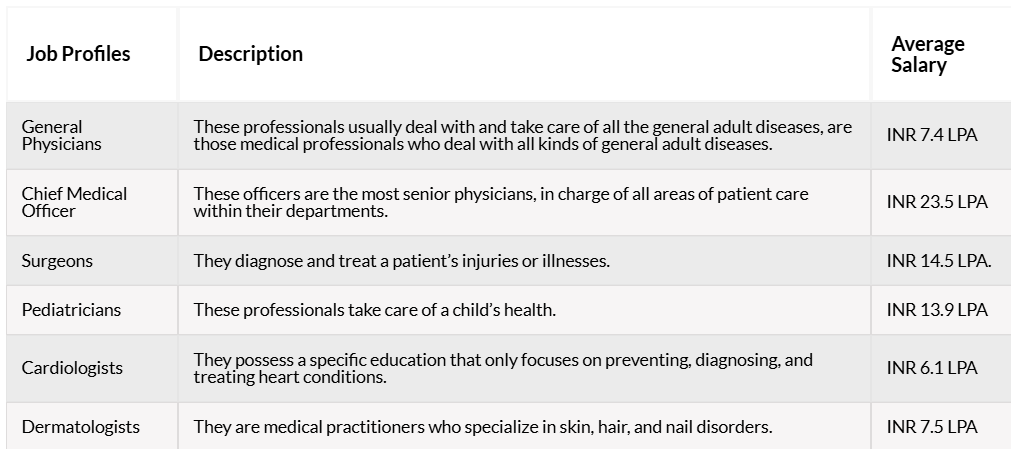Select the Chief Medical Officer cell
The image size is (1011, 449).
[74, 203]
